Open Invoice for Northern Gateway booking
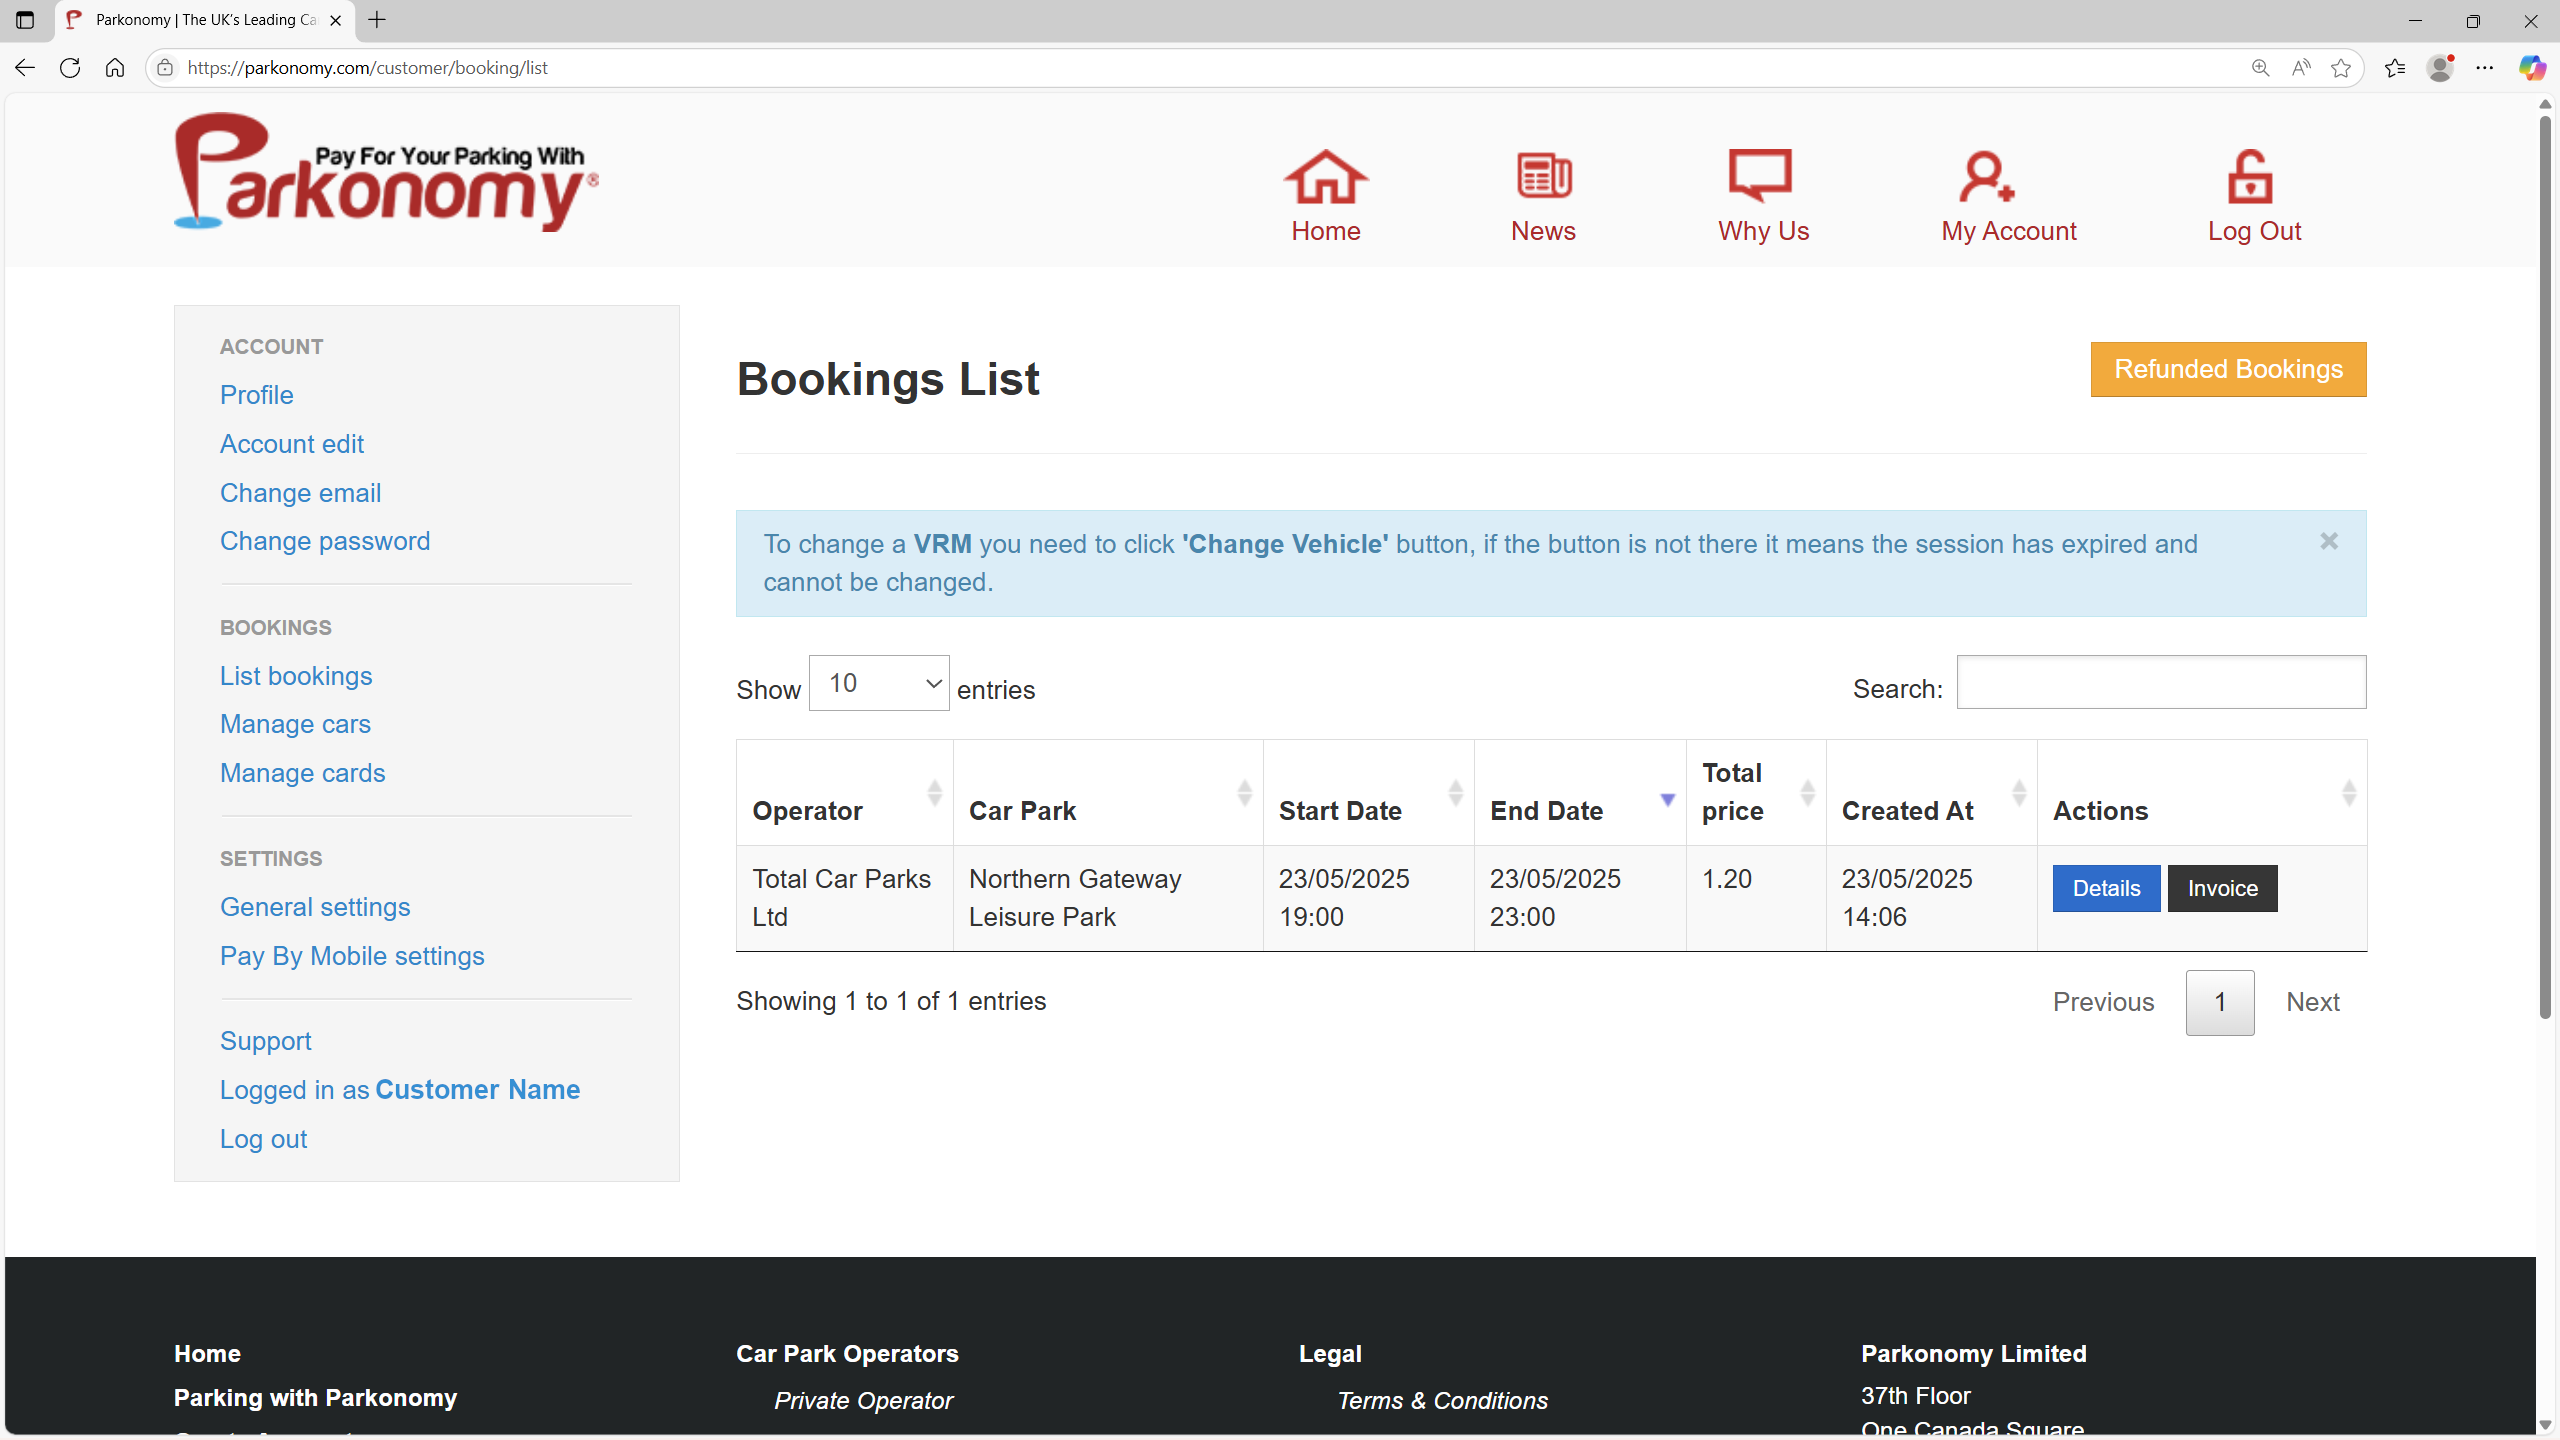The height and width of the screenshot is (1440, 2560). click(2222, 888)
